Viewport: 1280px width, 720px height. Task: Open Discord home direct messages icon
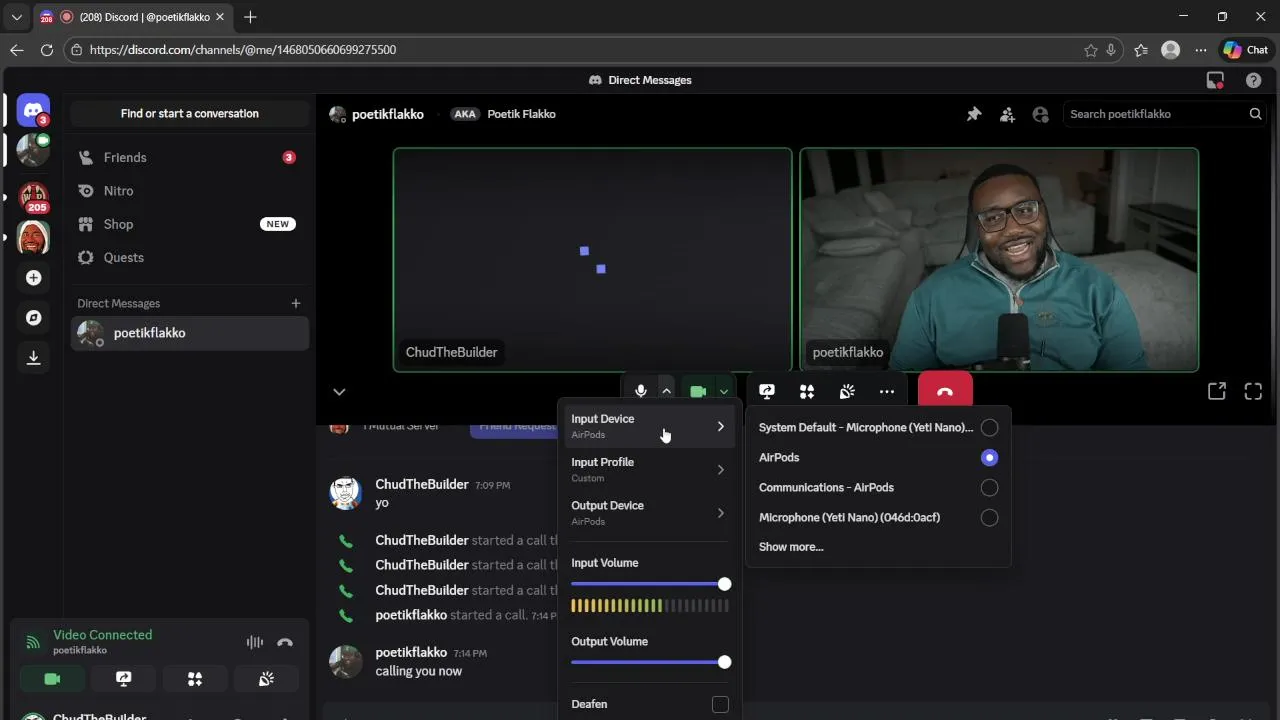click(33, 111)
